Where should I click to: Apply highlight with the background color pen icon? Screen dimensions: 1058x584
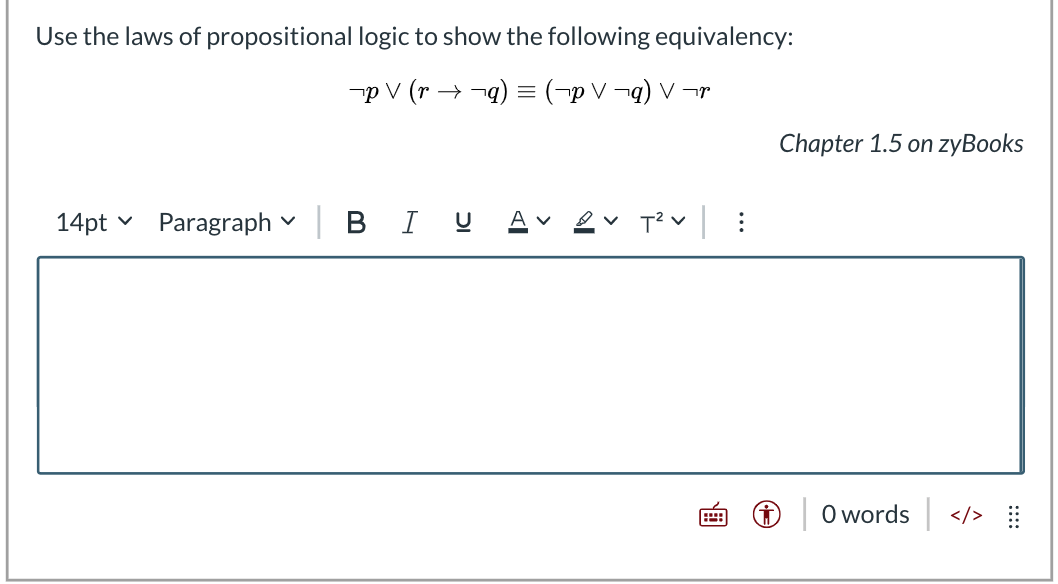coord(590,222)
